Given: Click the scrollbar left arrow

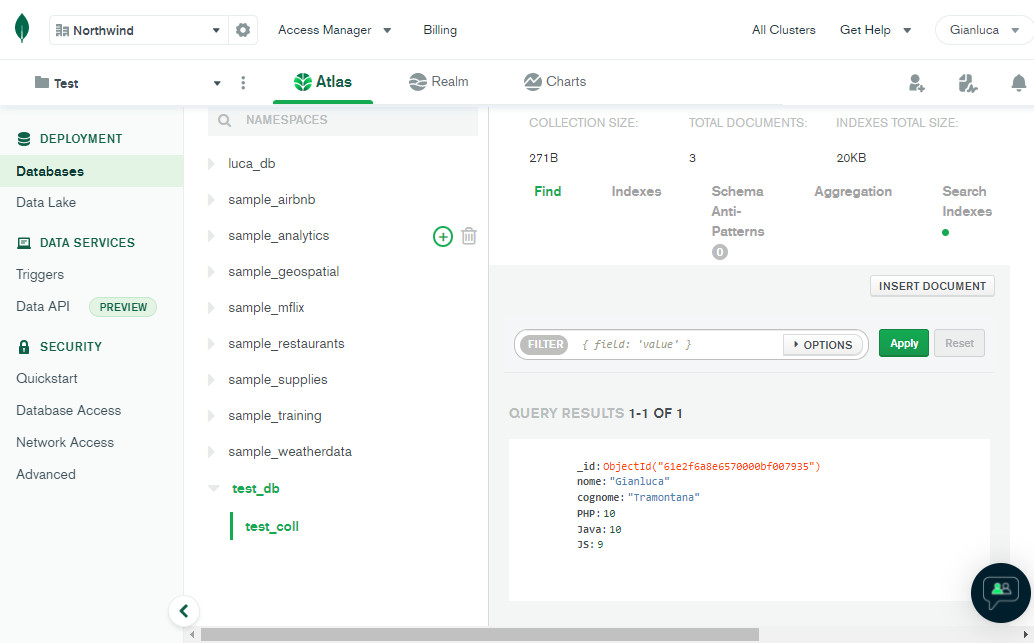Looking at the screenshot, I should (x=192, y=634).
